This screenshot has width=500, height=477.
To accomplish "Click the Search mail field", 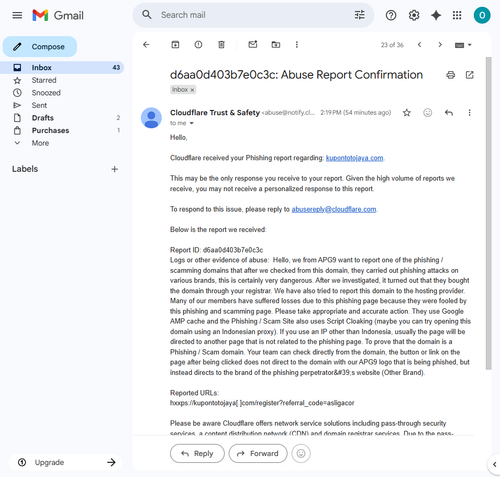I will point(253,15).
